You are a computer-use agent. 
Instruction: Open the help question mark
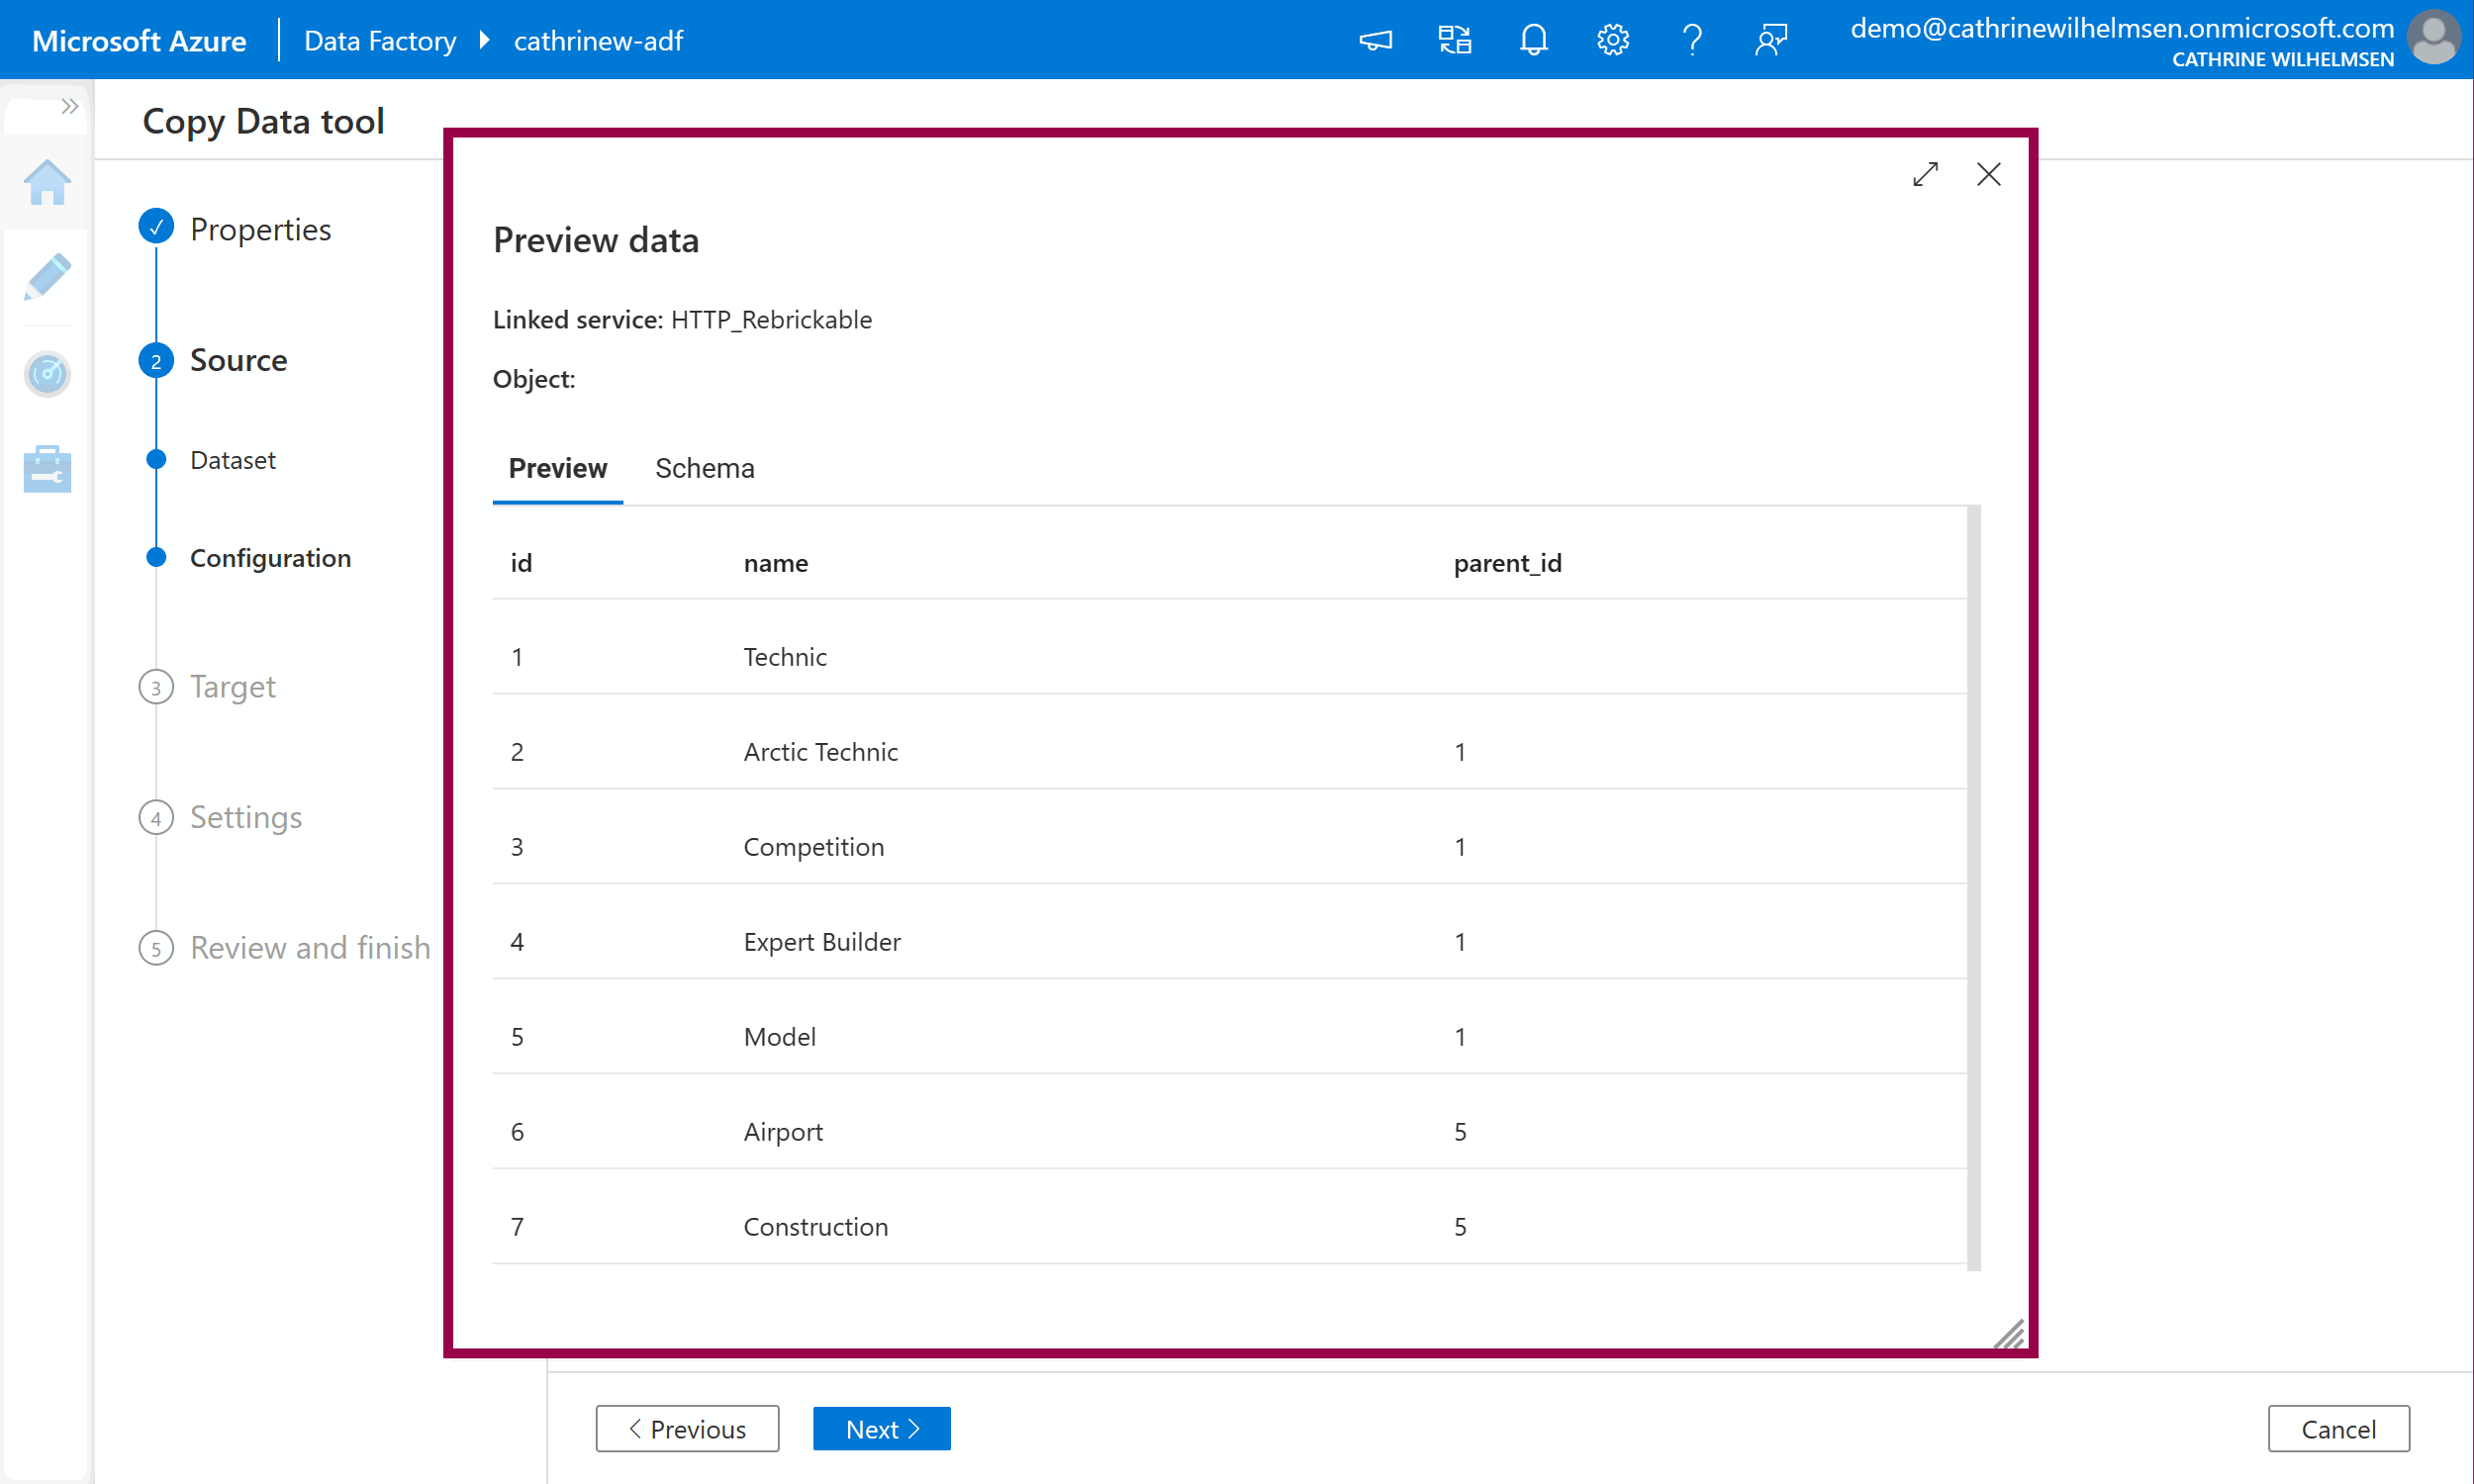click(1692, 40)
